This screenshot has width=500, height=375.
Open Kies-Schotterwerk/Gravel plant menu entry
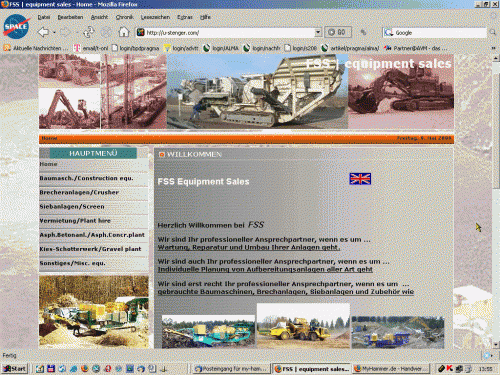[x=90, y=249]
